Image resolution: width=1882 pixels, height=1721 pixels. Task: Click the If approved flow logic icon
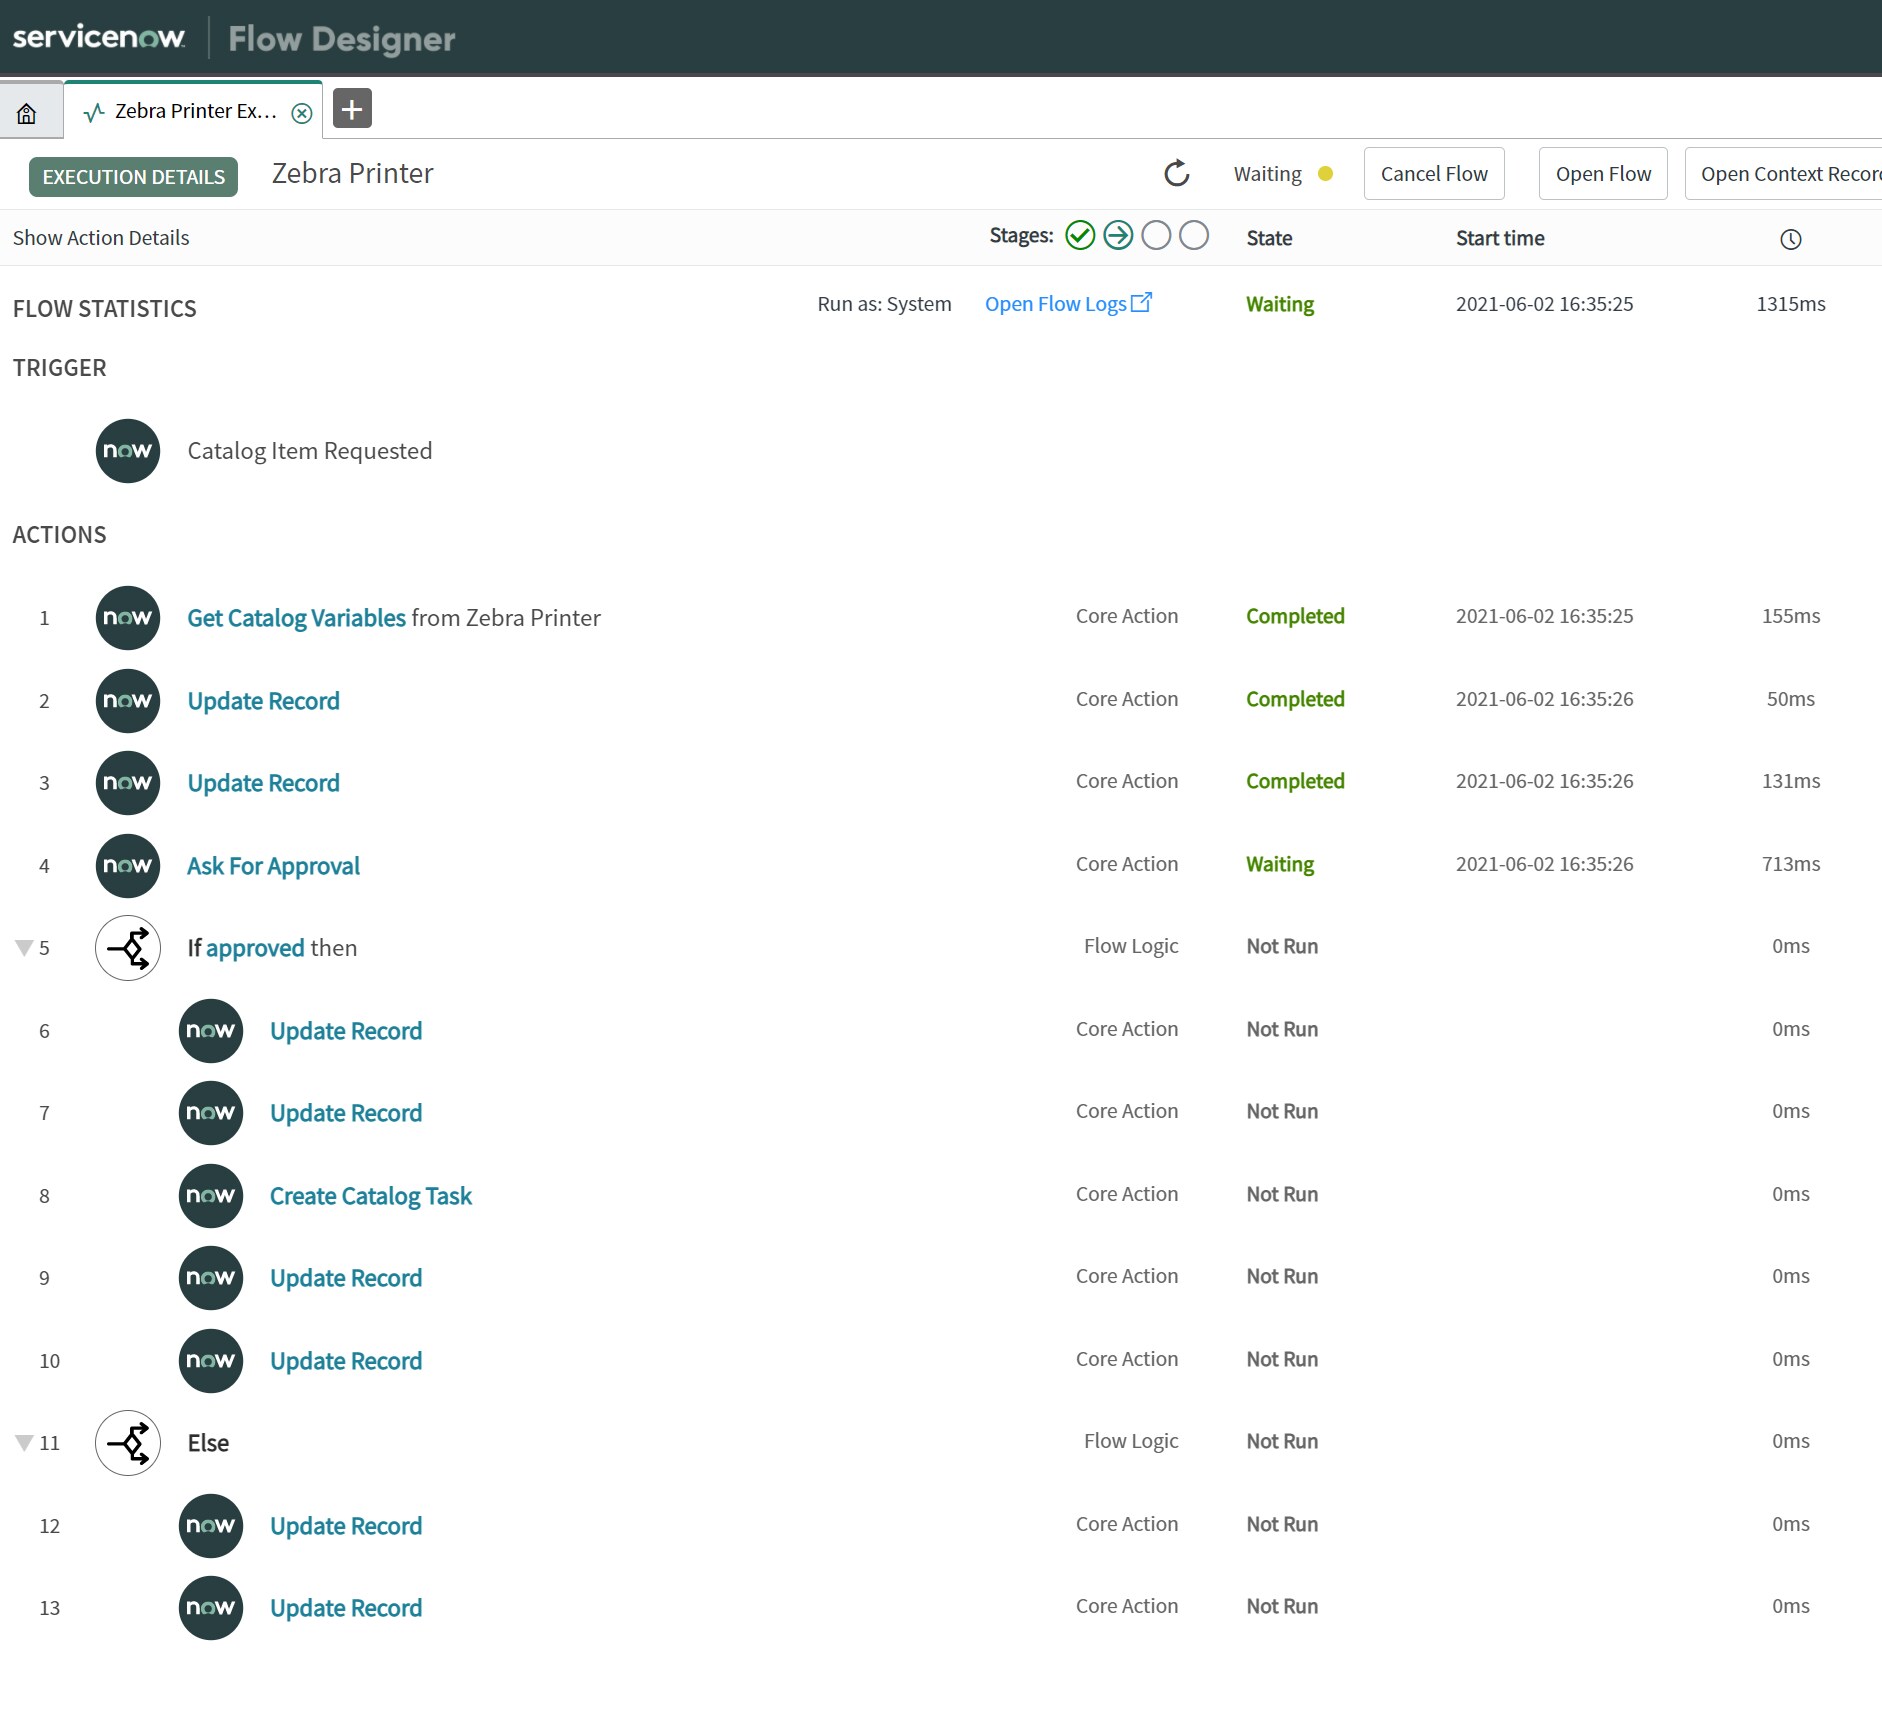pos(128,948)
